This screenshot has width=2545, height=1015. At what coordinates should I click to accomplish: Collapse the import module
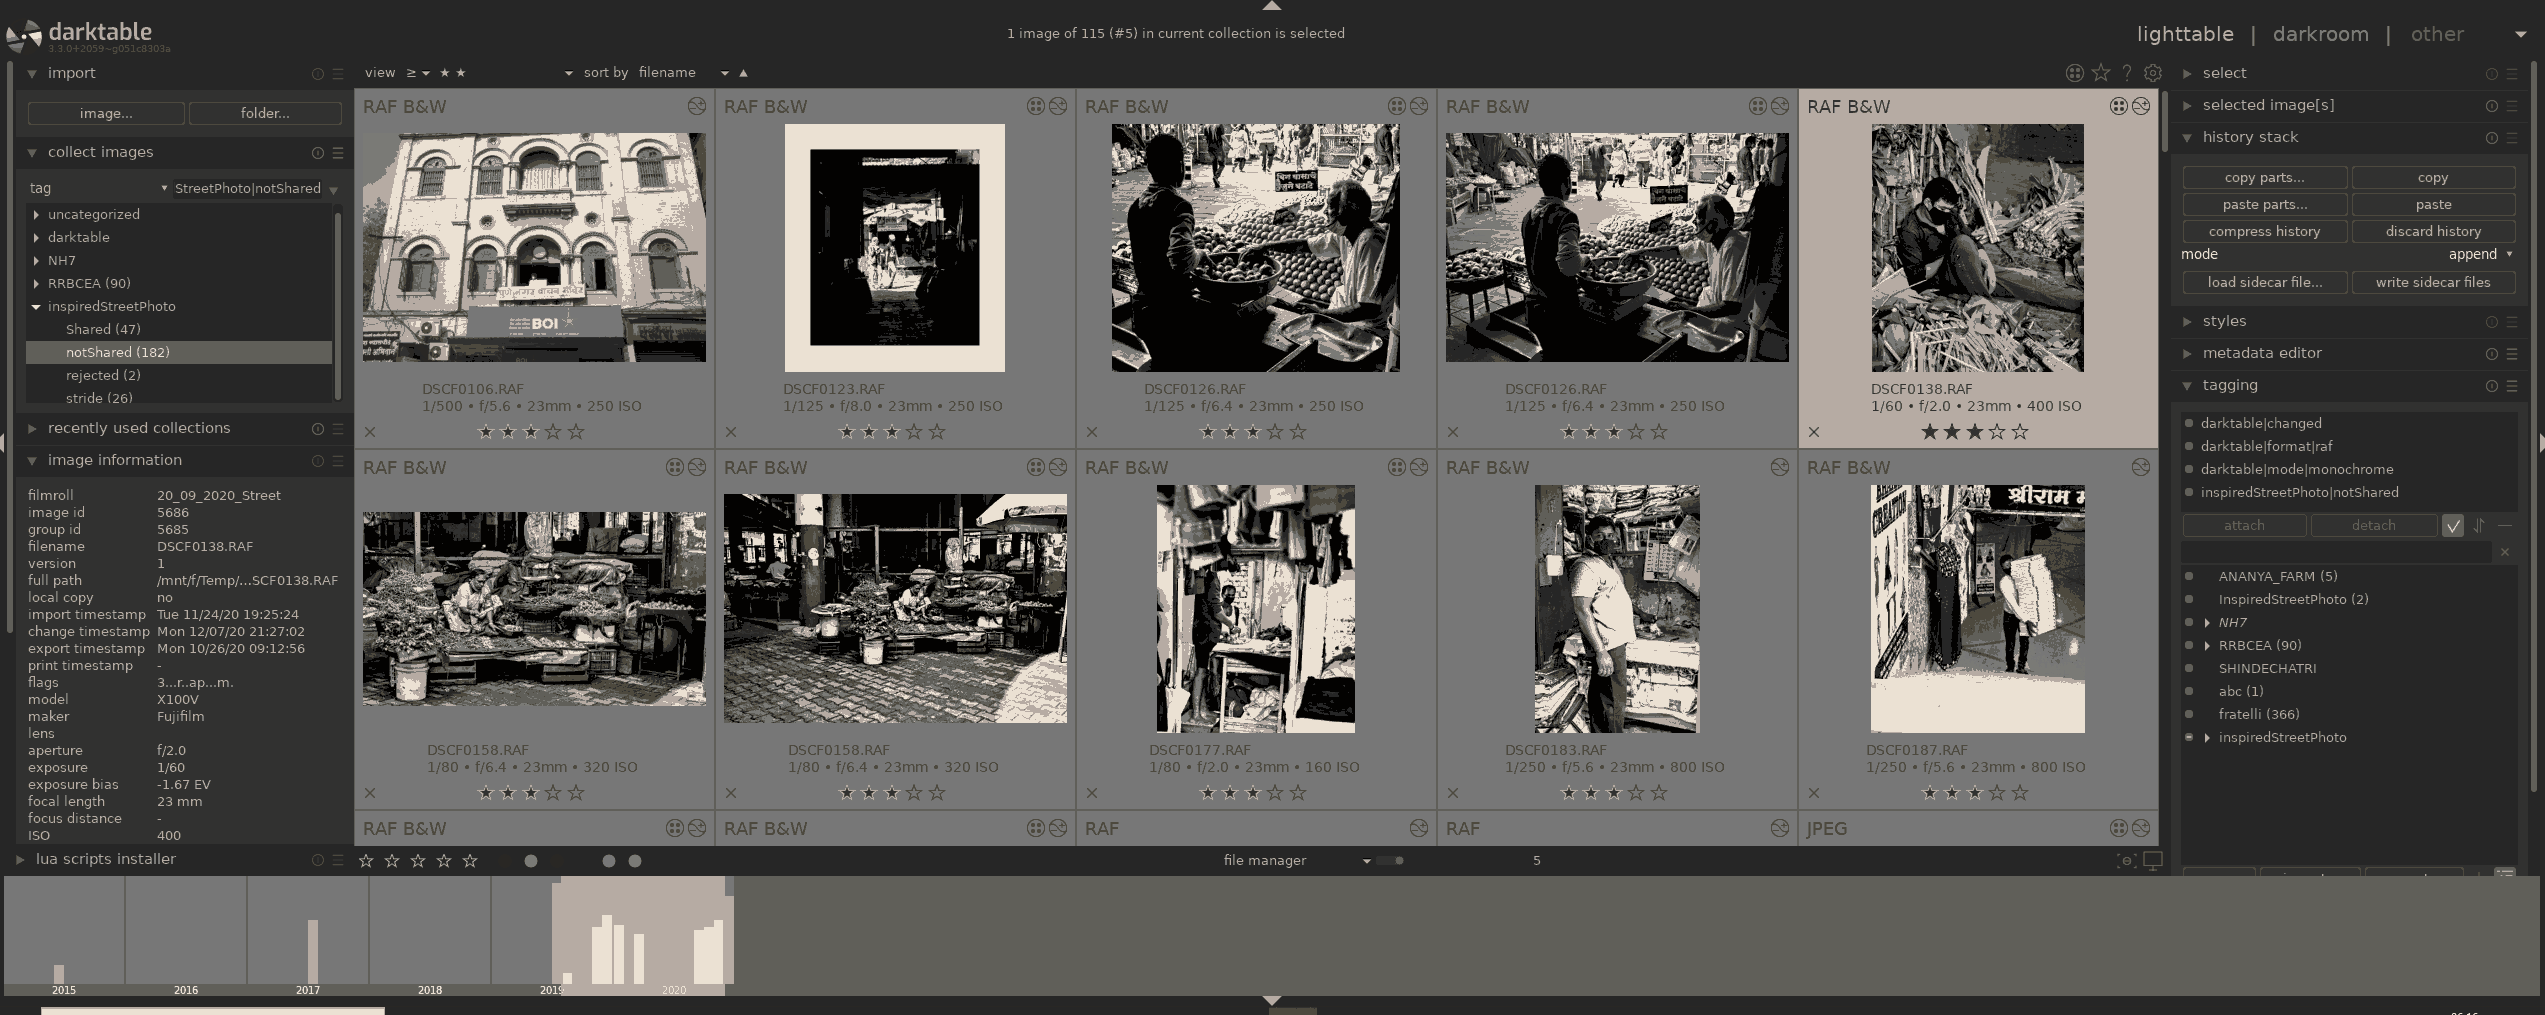(x=32, y=74)
